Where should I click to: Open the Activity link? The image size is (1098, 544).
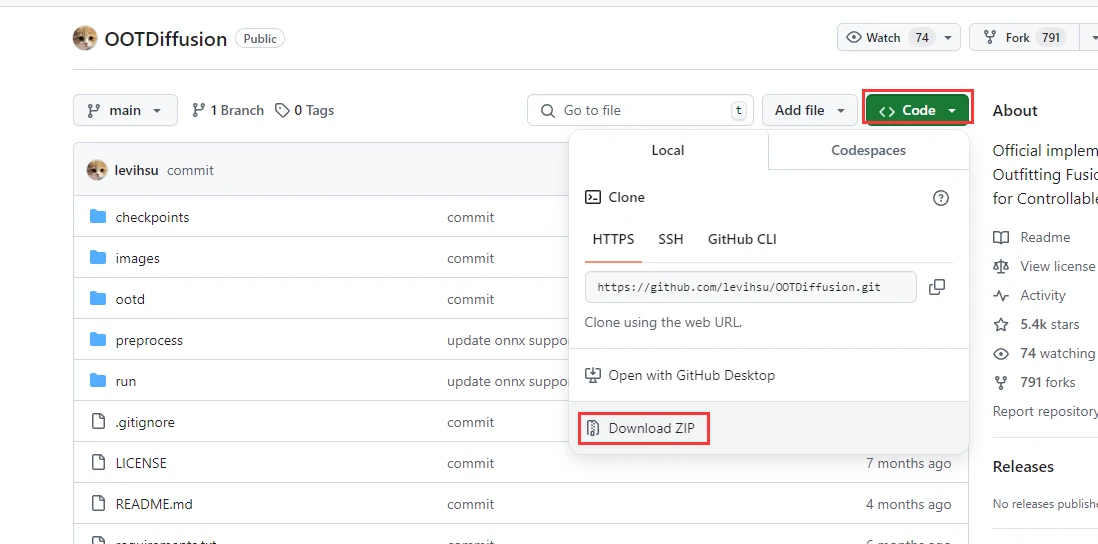tap(1043, 295)
